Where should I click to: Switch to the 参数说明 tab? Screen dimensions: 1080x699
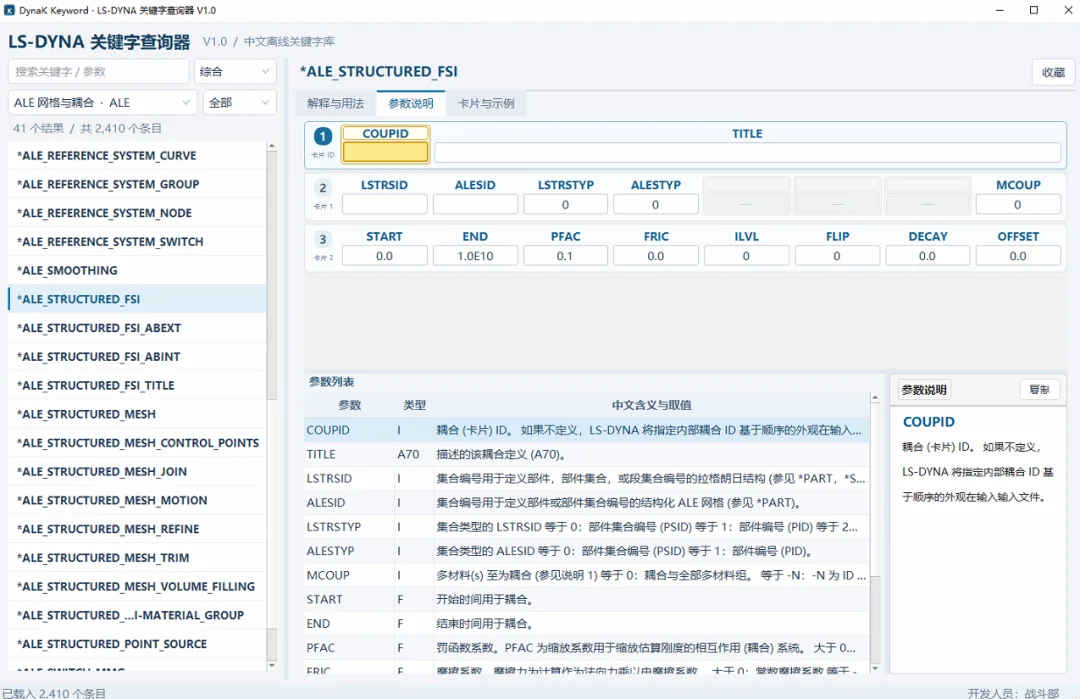click(411, 103)
